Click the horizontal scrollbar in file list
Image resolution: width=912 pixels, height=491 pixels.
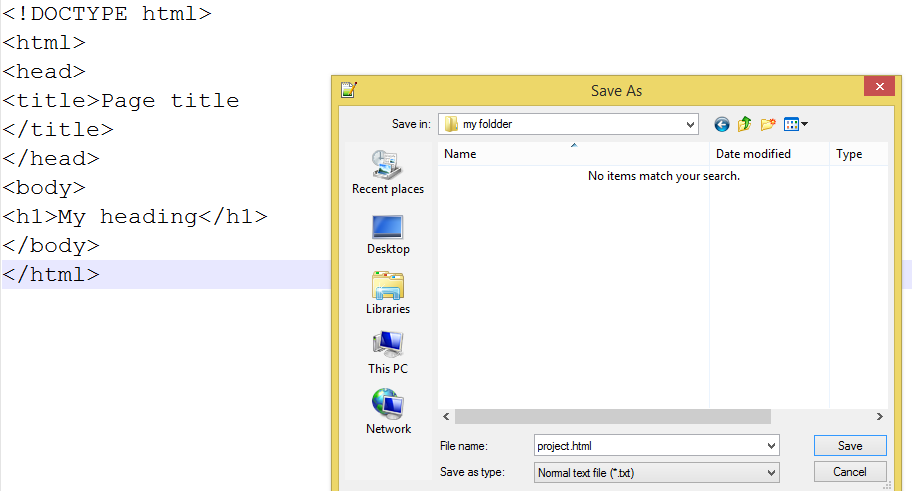[613, 416]
